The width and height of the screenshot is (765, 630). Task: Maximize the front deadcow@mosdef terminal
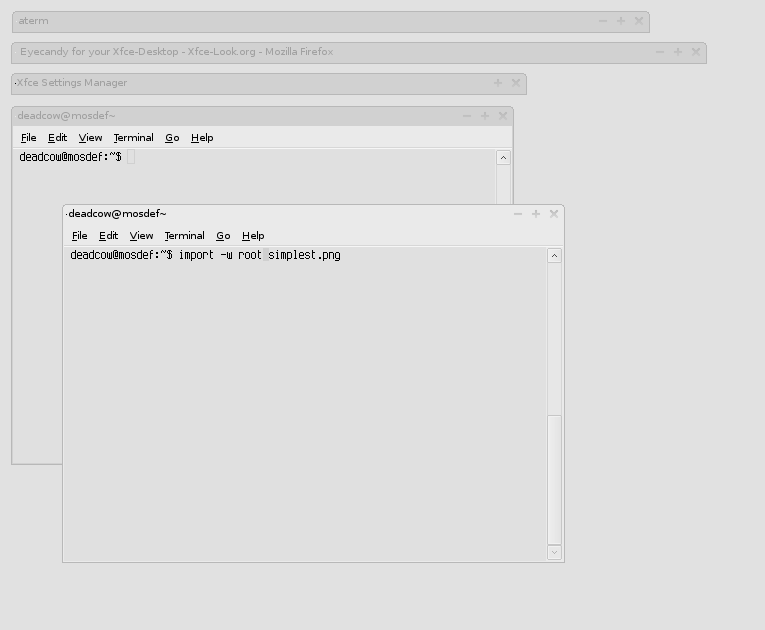pyautogui.click(x=536, y=214)
